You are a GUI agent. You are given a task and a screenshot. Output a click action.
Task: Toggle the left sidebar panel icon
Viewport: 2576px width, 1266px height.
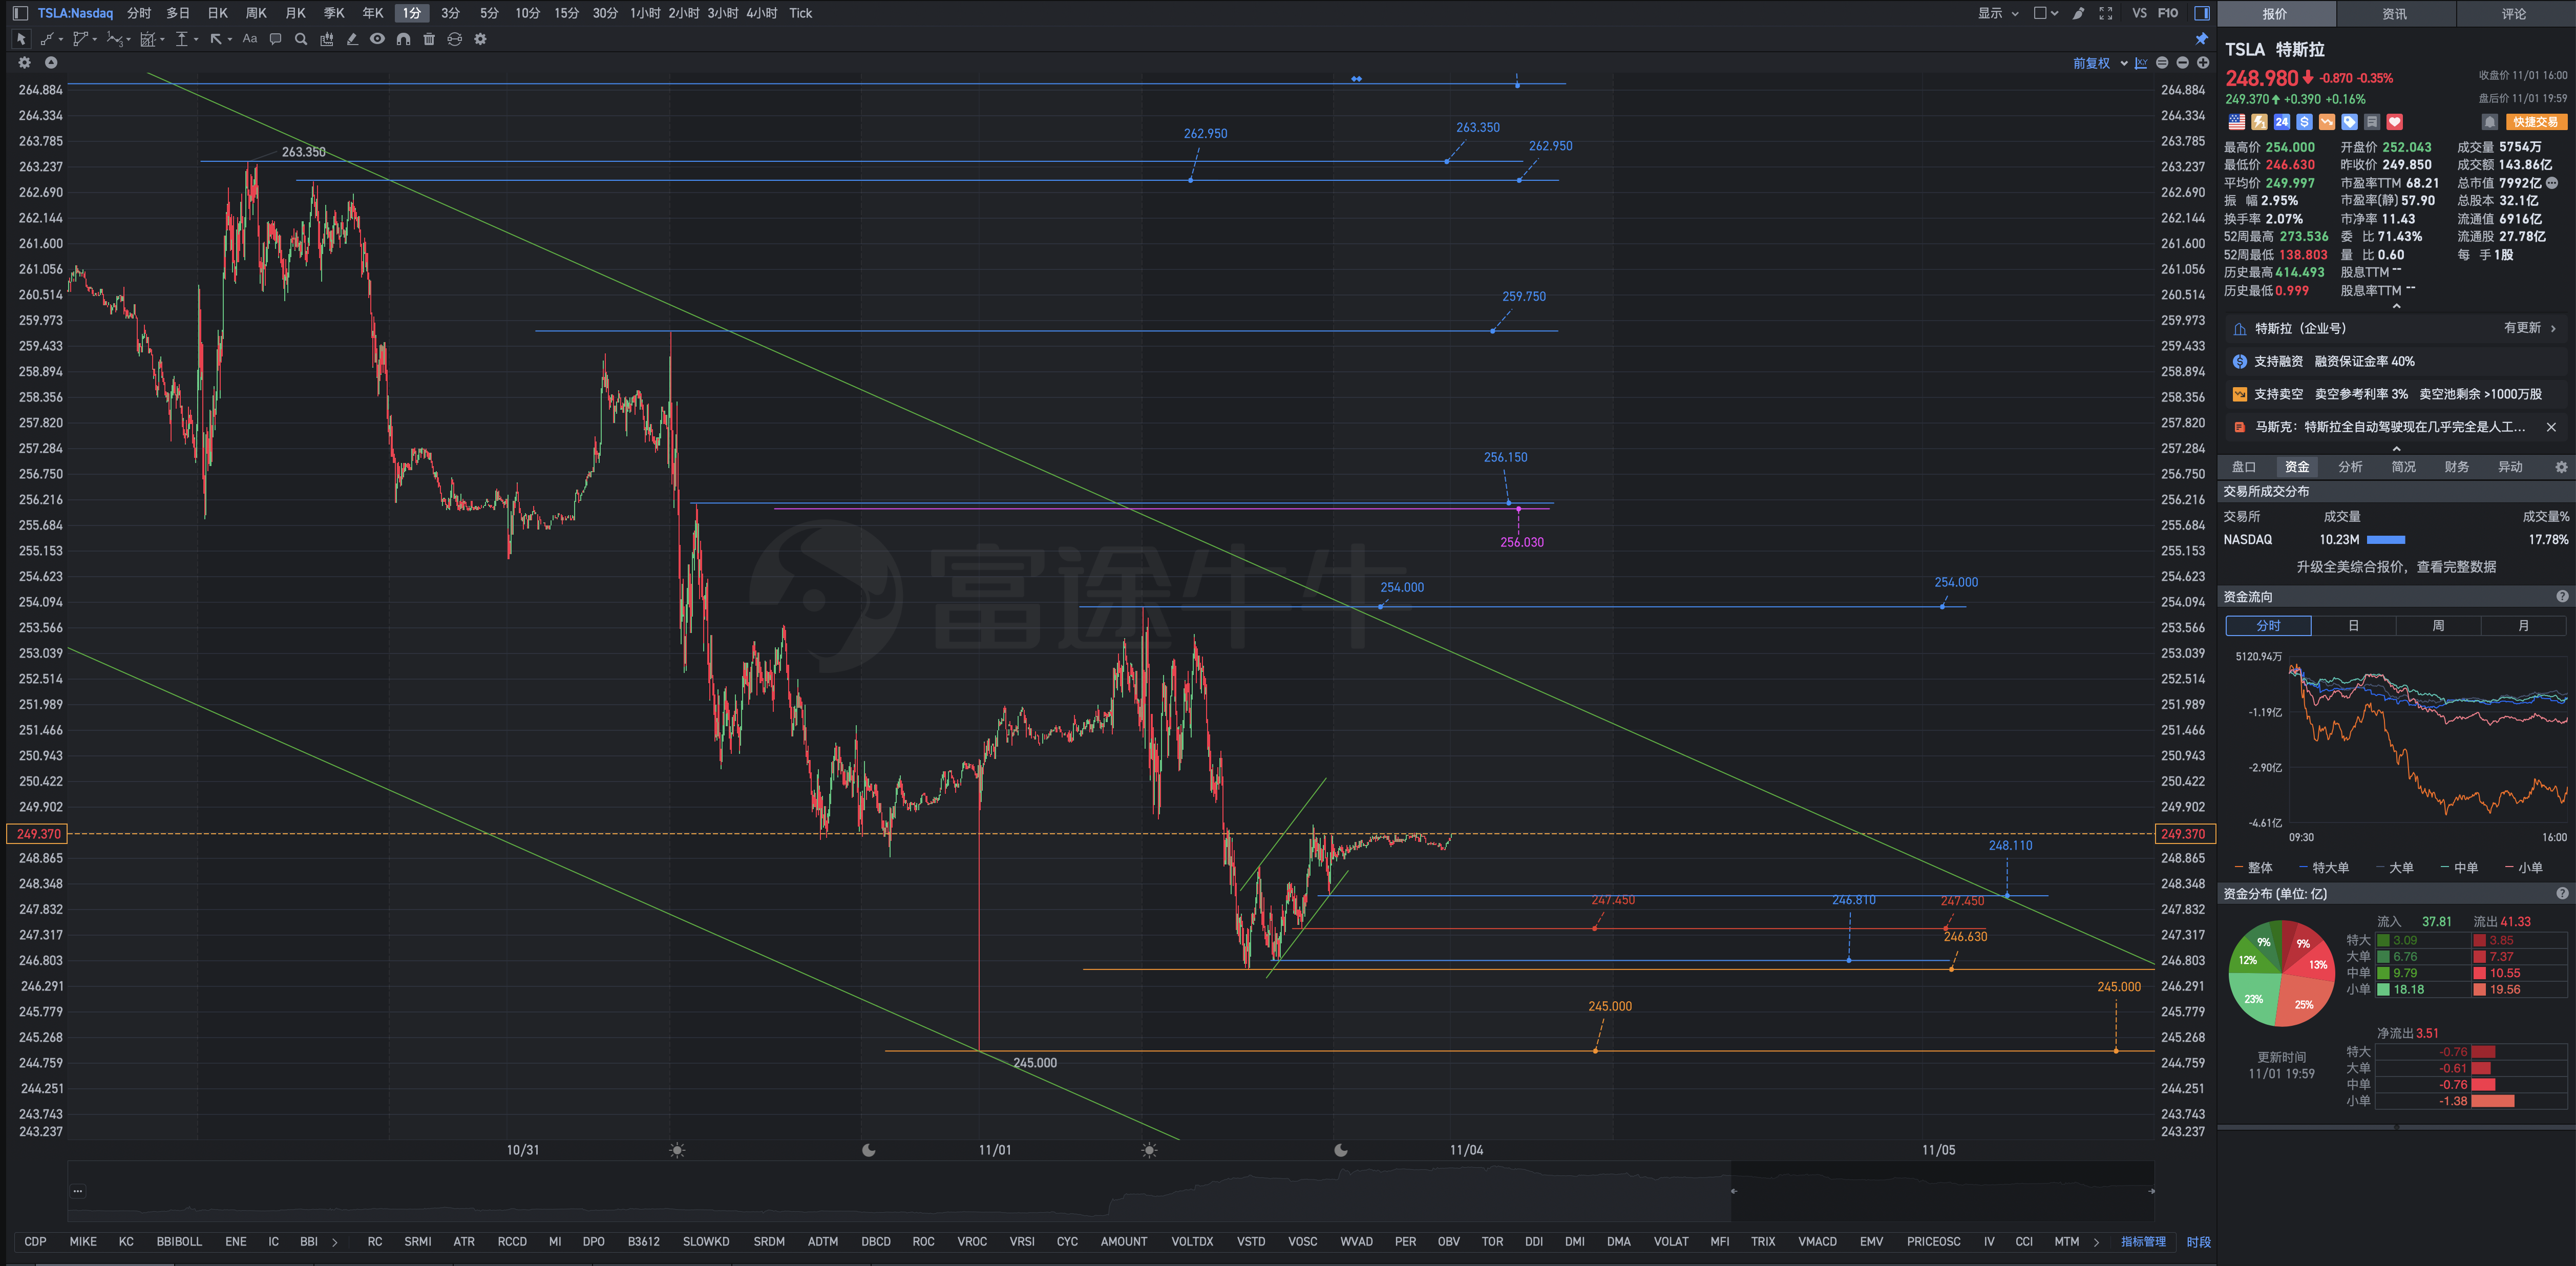[20, 13]
